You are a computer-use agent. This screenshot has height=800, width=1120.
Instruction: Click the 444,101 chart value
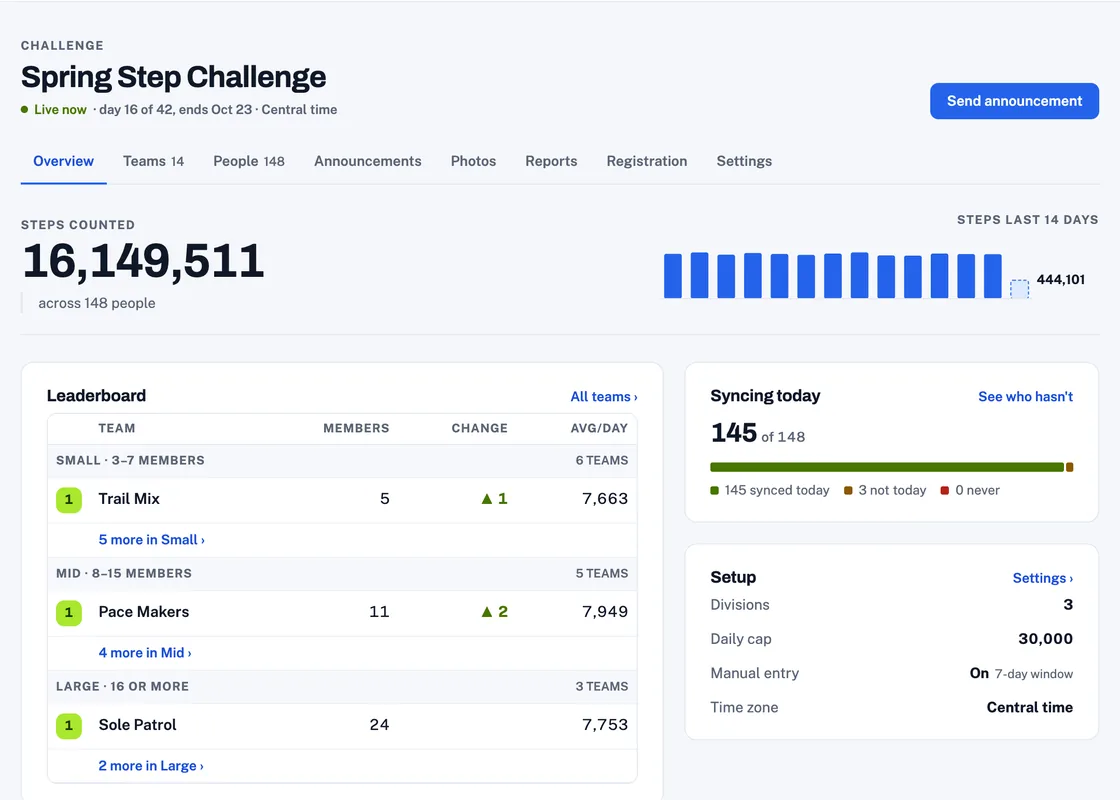click(x=1060, y=279)
